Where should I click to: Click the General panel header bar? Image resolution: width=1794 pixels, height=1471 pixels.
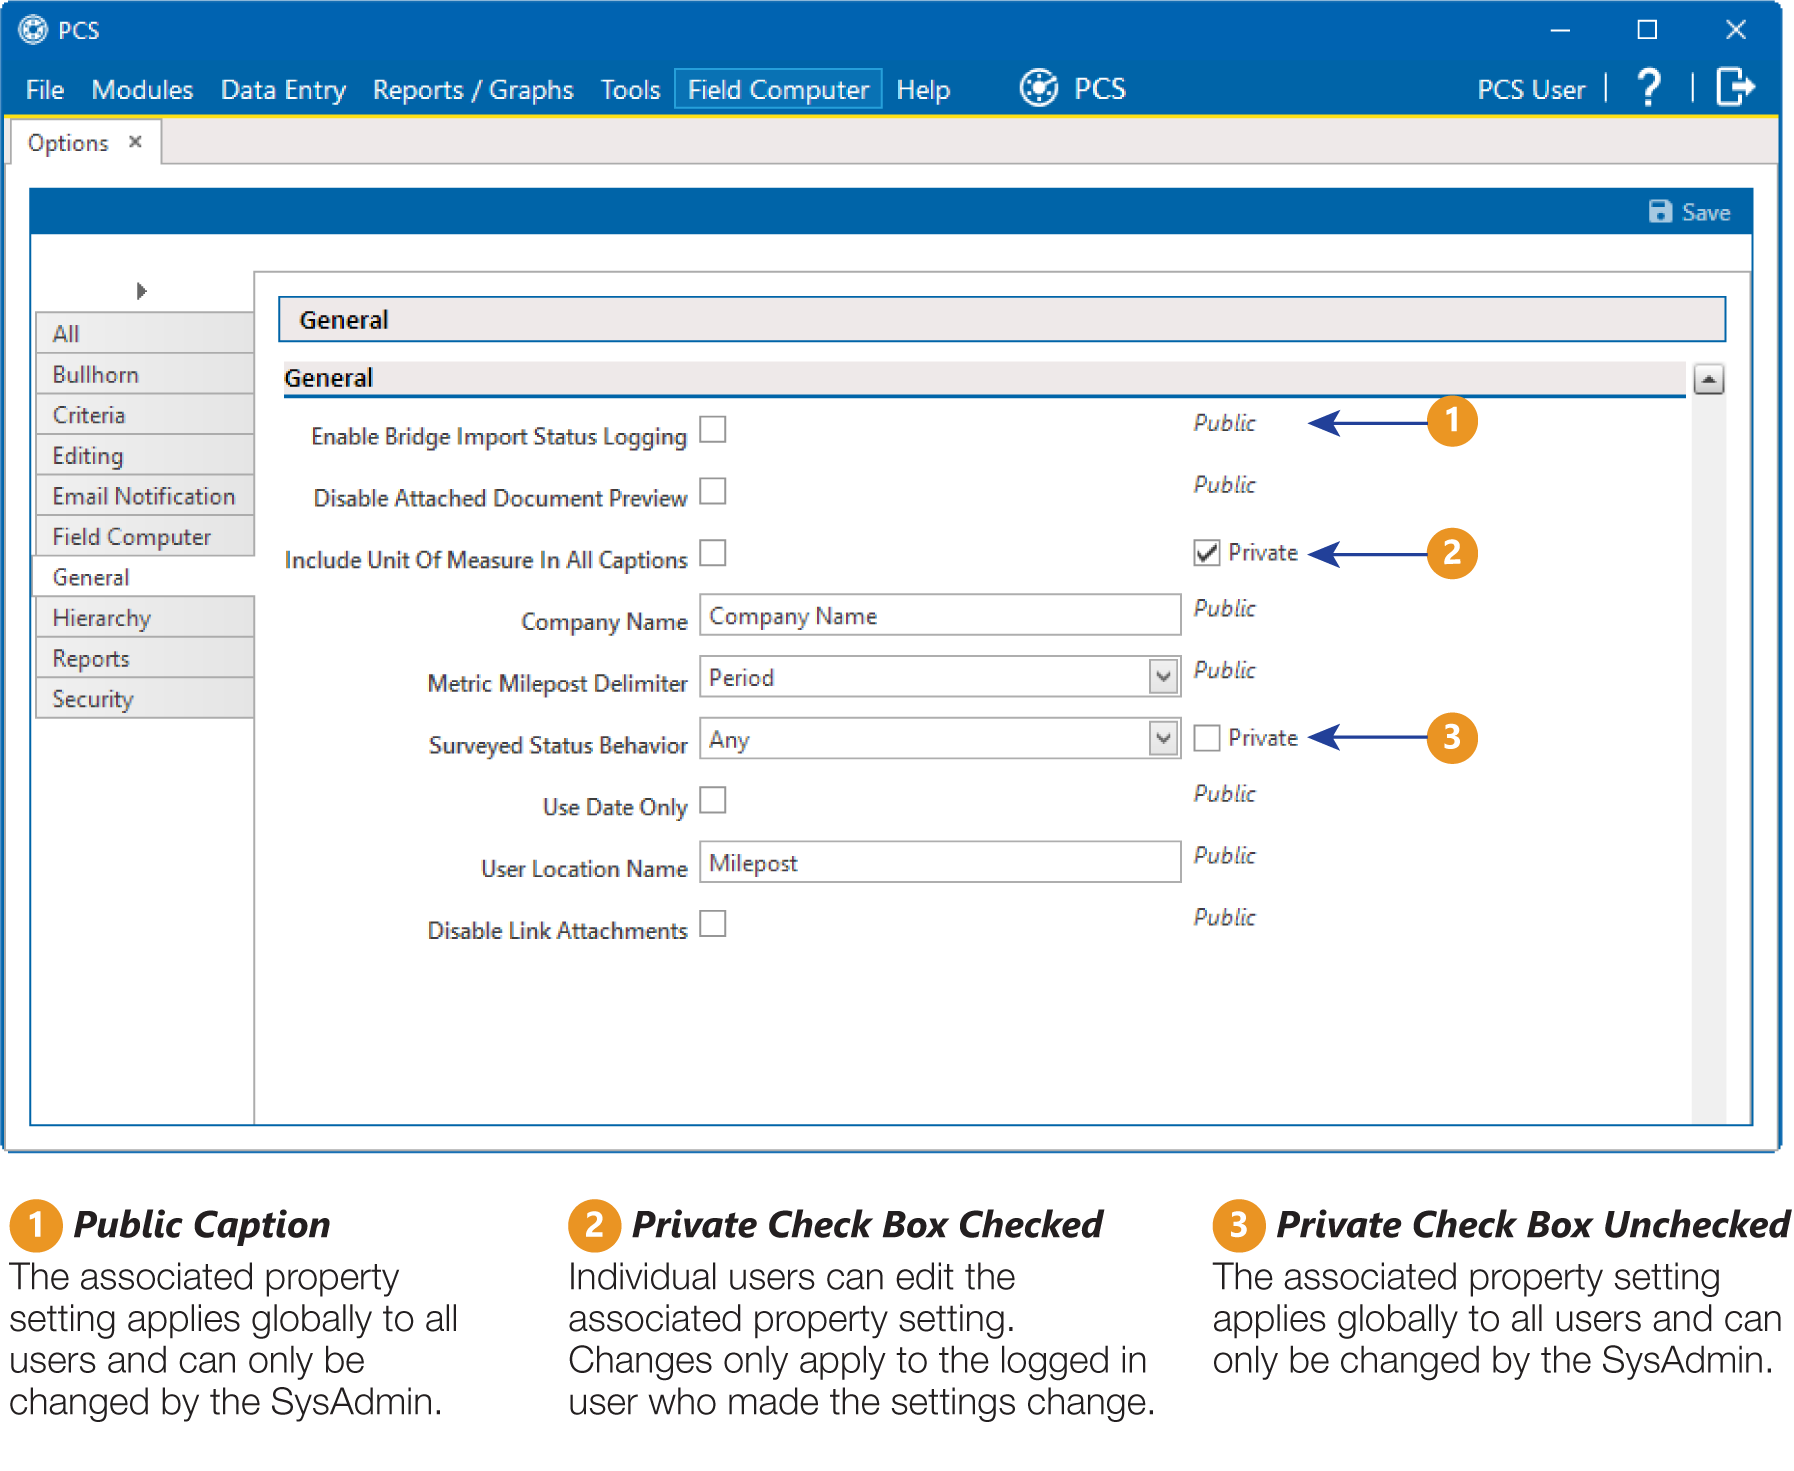coord(1002,320)
